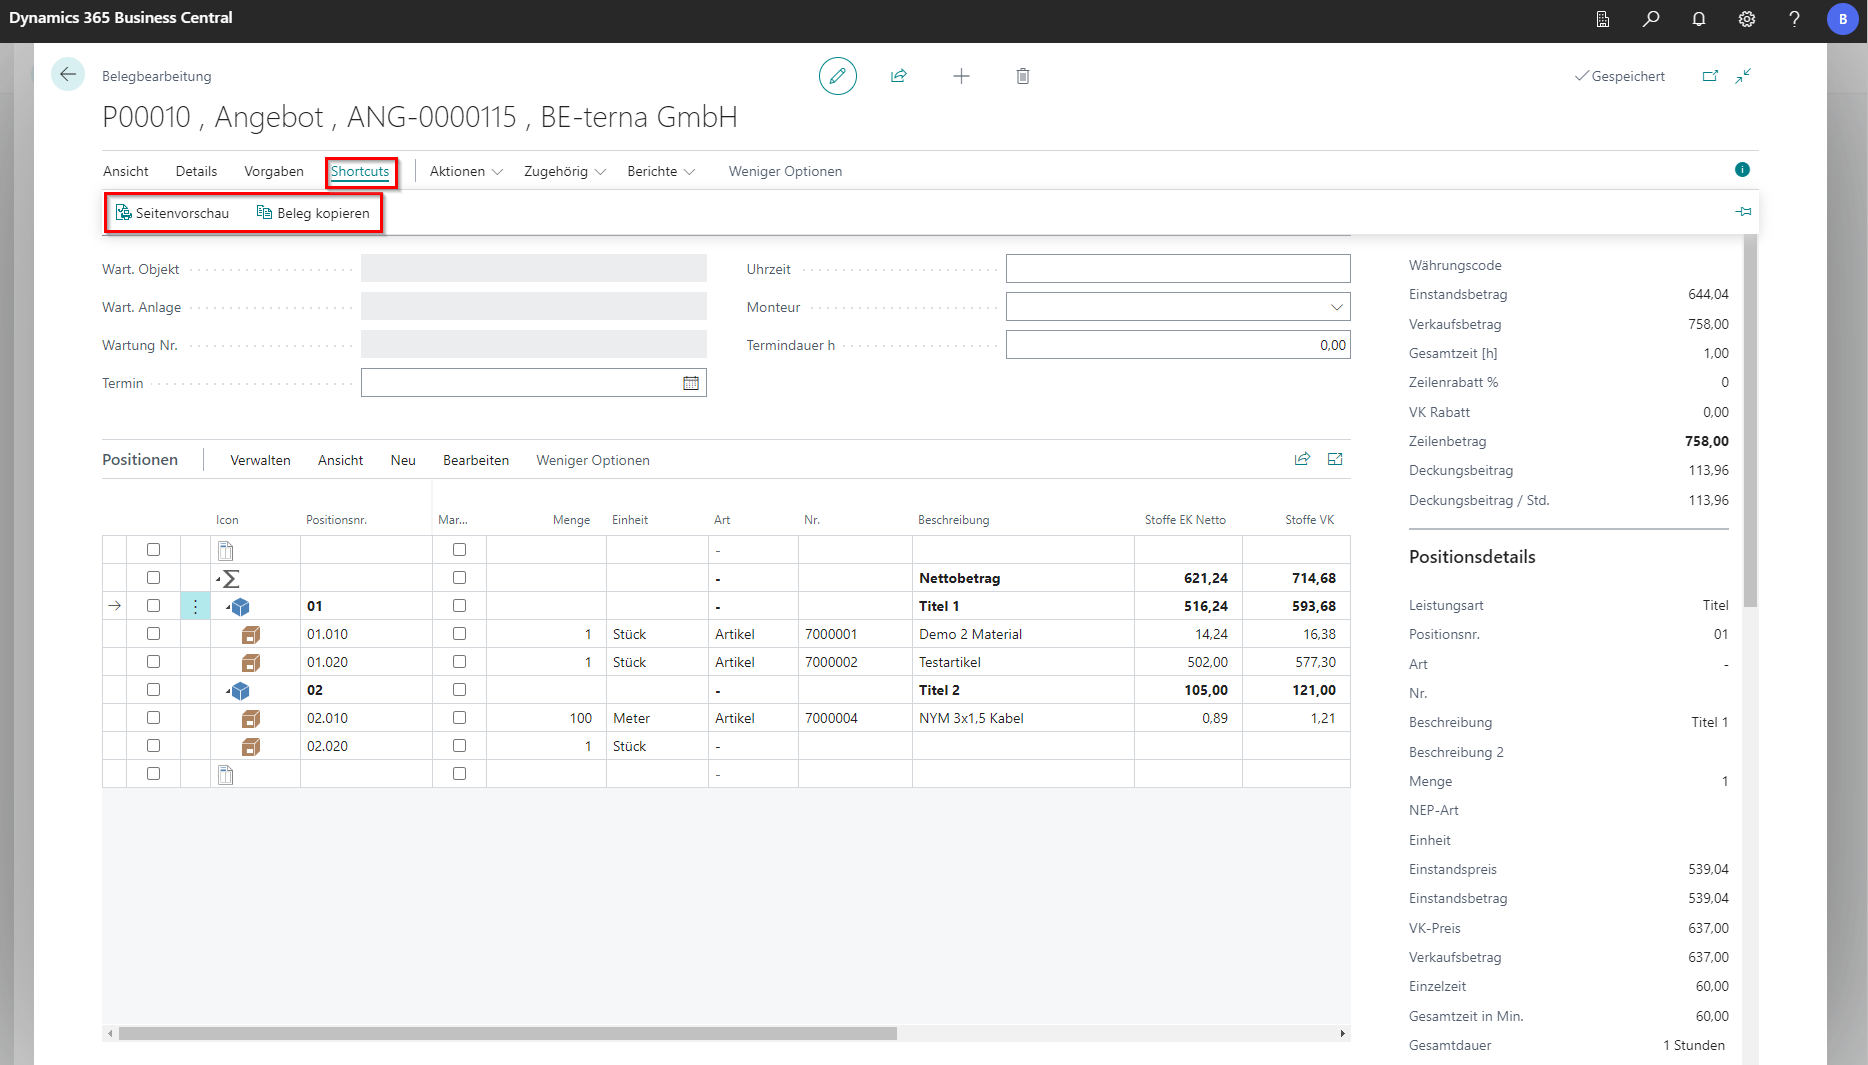
Task: Expand the Monteur dropdown
Action: coord(1336,307)
